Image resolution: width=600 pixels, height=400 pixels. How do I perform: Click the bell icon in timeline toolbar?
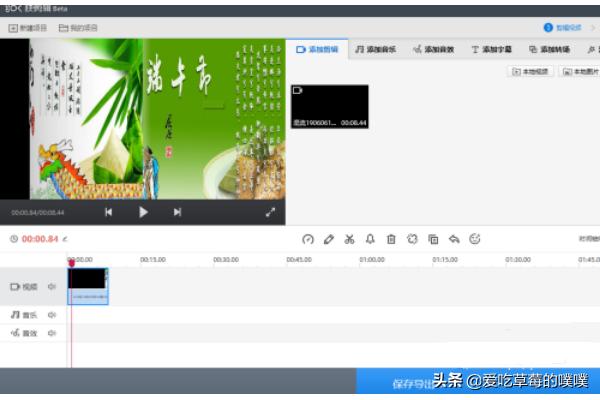[370, 239]
